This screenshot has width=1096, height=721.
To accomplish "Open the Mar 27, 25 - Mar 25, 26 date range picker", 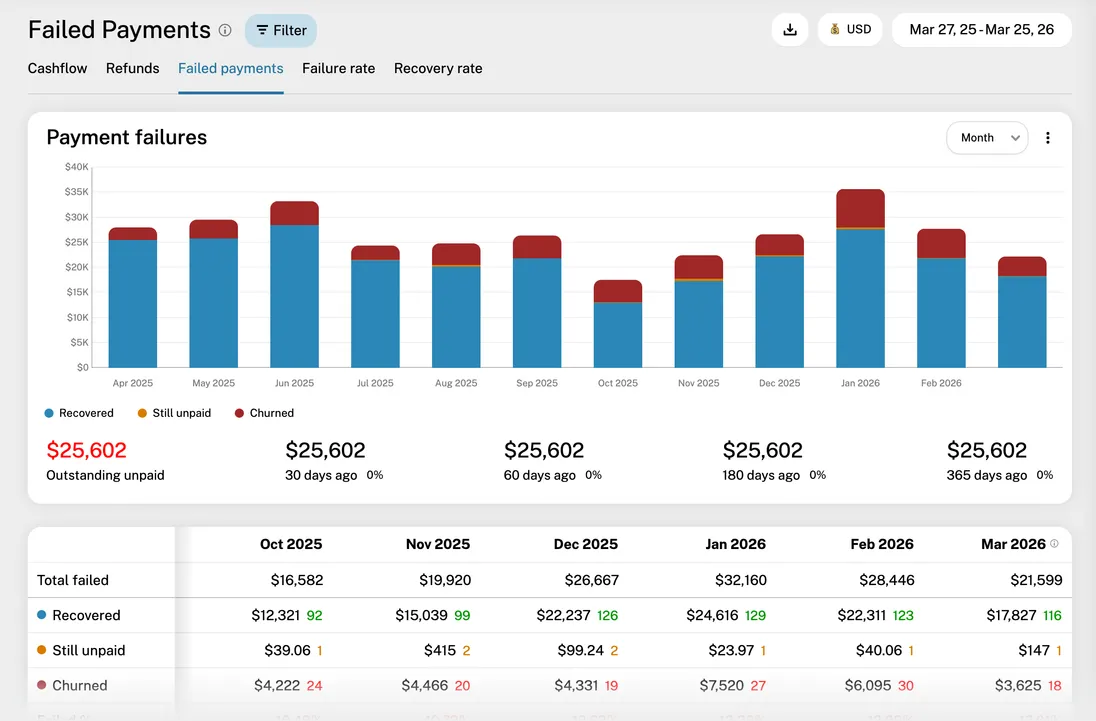I will click(981, 29).
